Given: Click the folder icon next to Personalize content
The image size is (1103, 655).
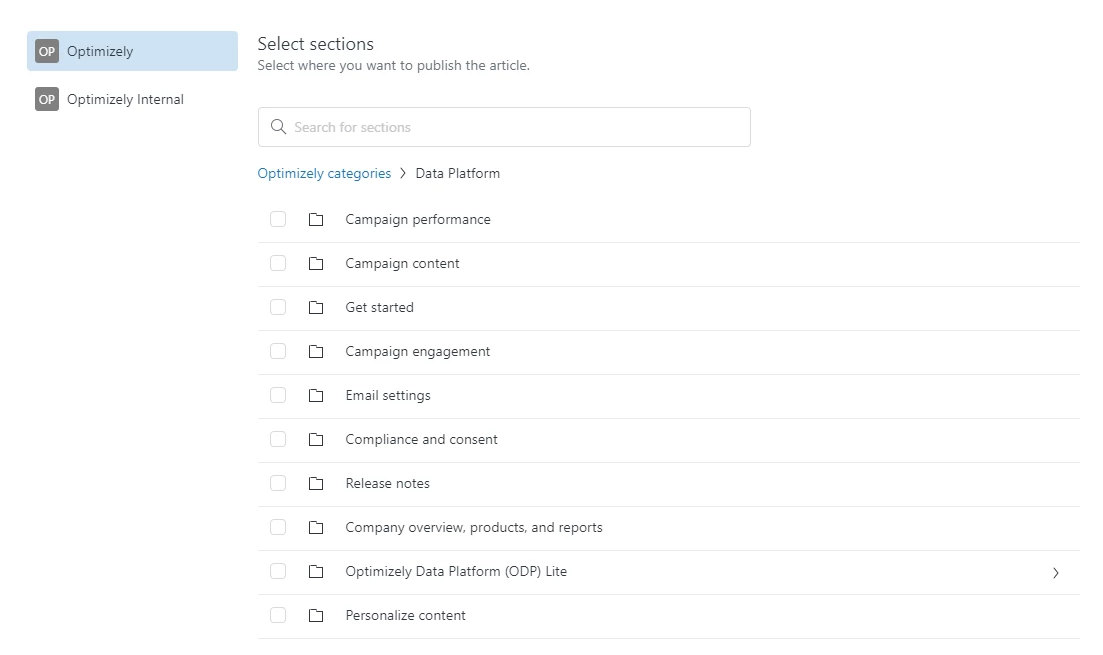Looking at the screenshot, I should (x=316, y=616).
